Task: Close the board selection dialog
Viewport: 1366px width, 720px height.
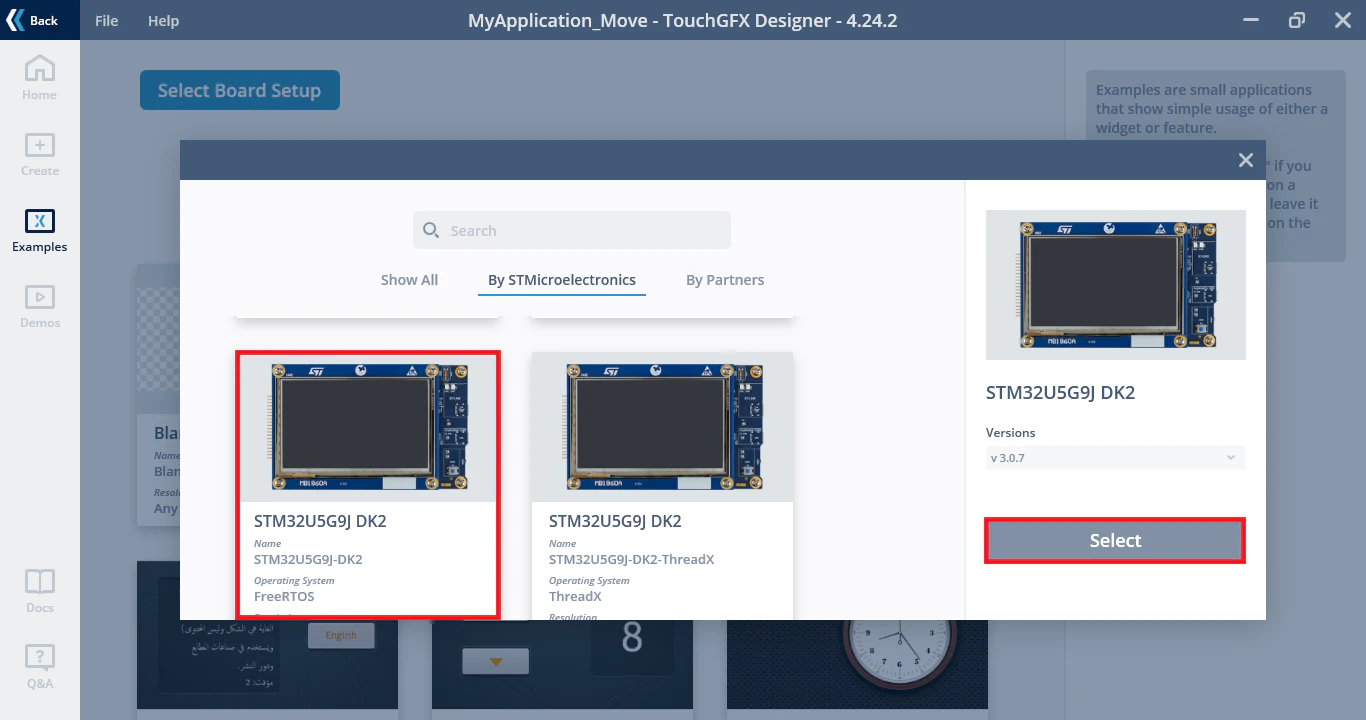Action: [x=1246, y=160]
